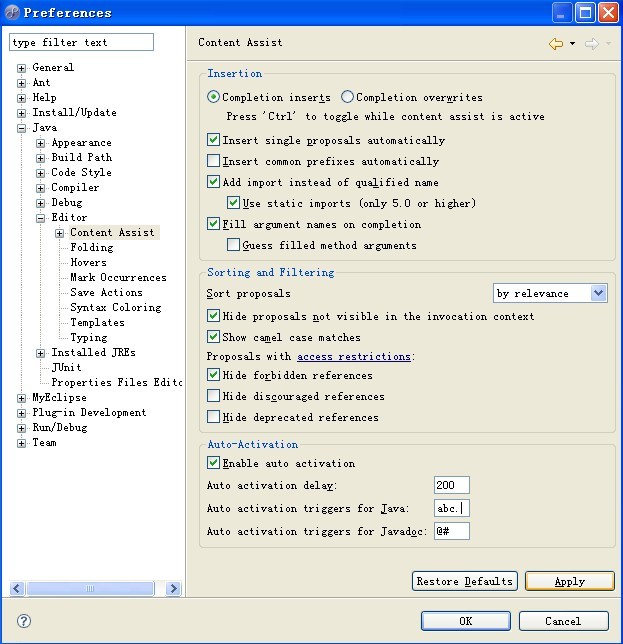Click the Restore Defaults button
Viewport: 623px width, 644px height.
(x=465, y=581)
